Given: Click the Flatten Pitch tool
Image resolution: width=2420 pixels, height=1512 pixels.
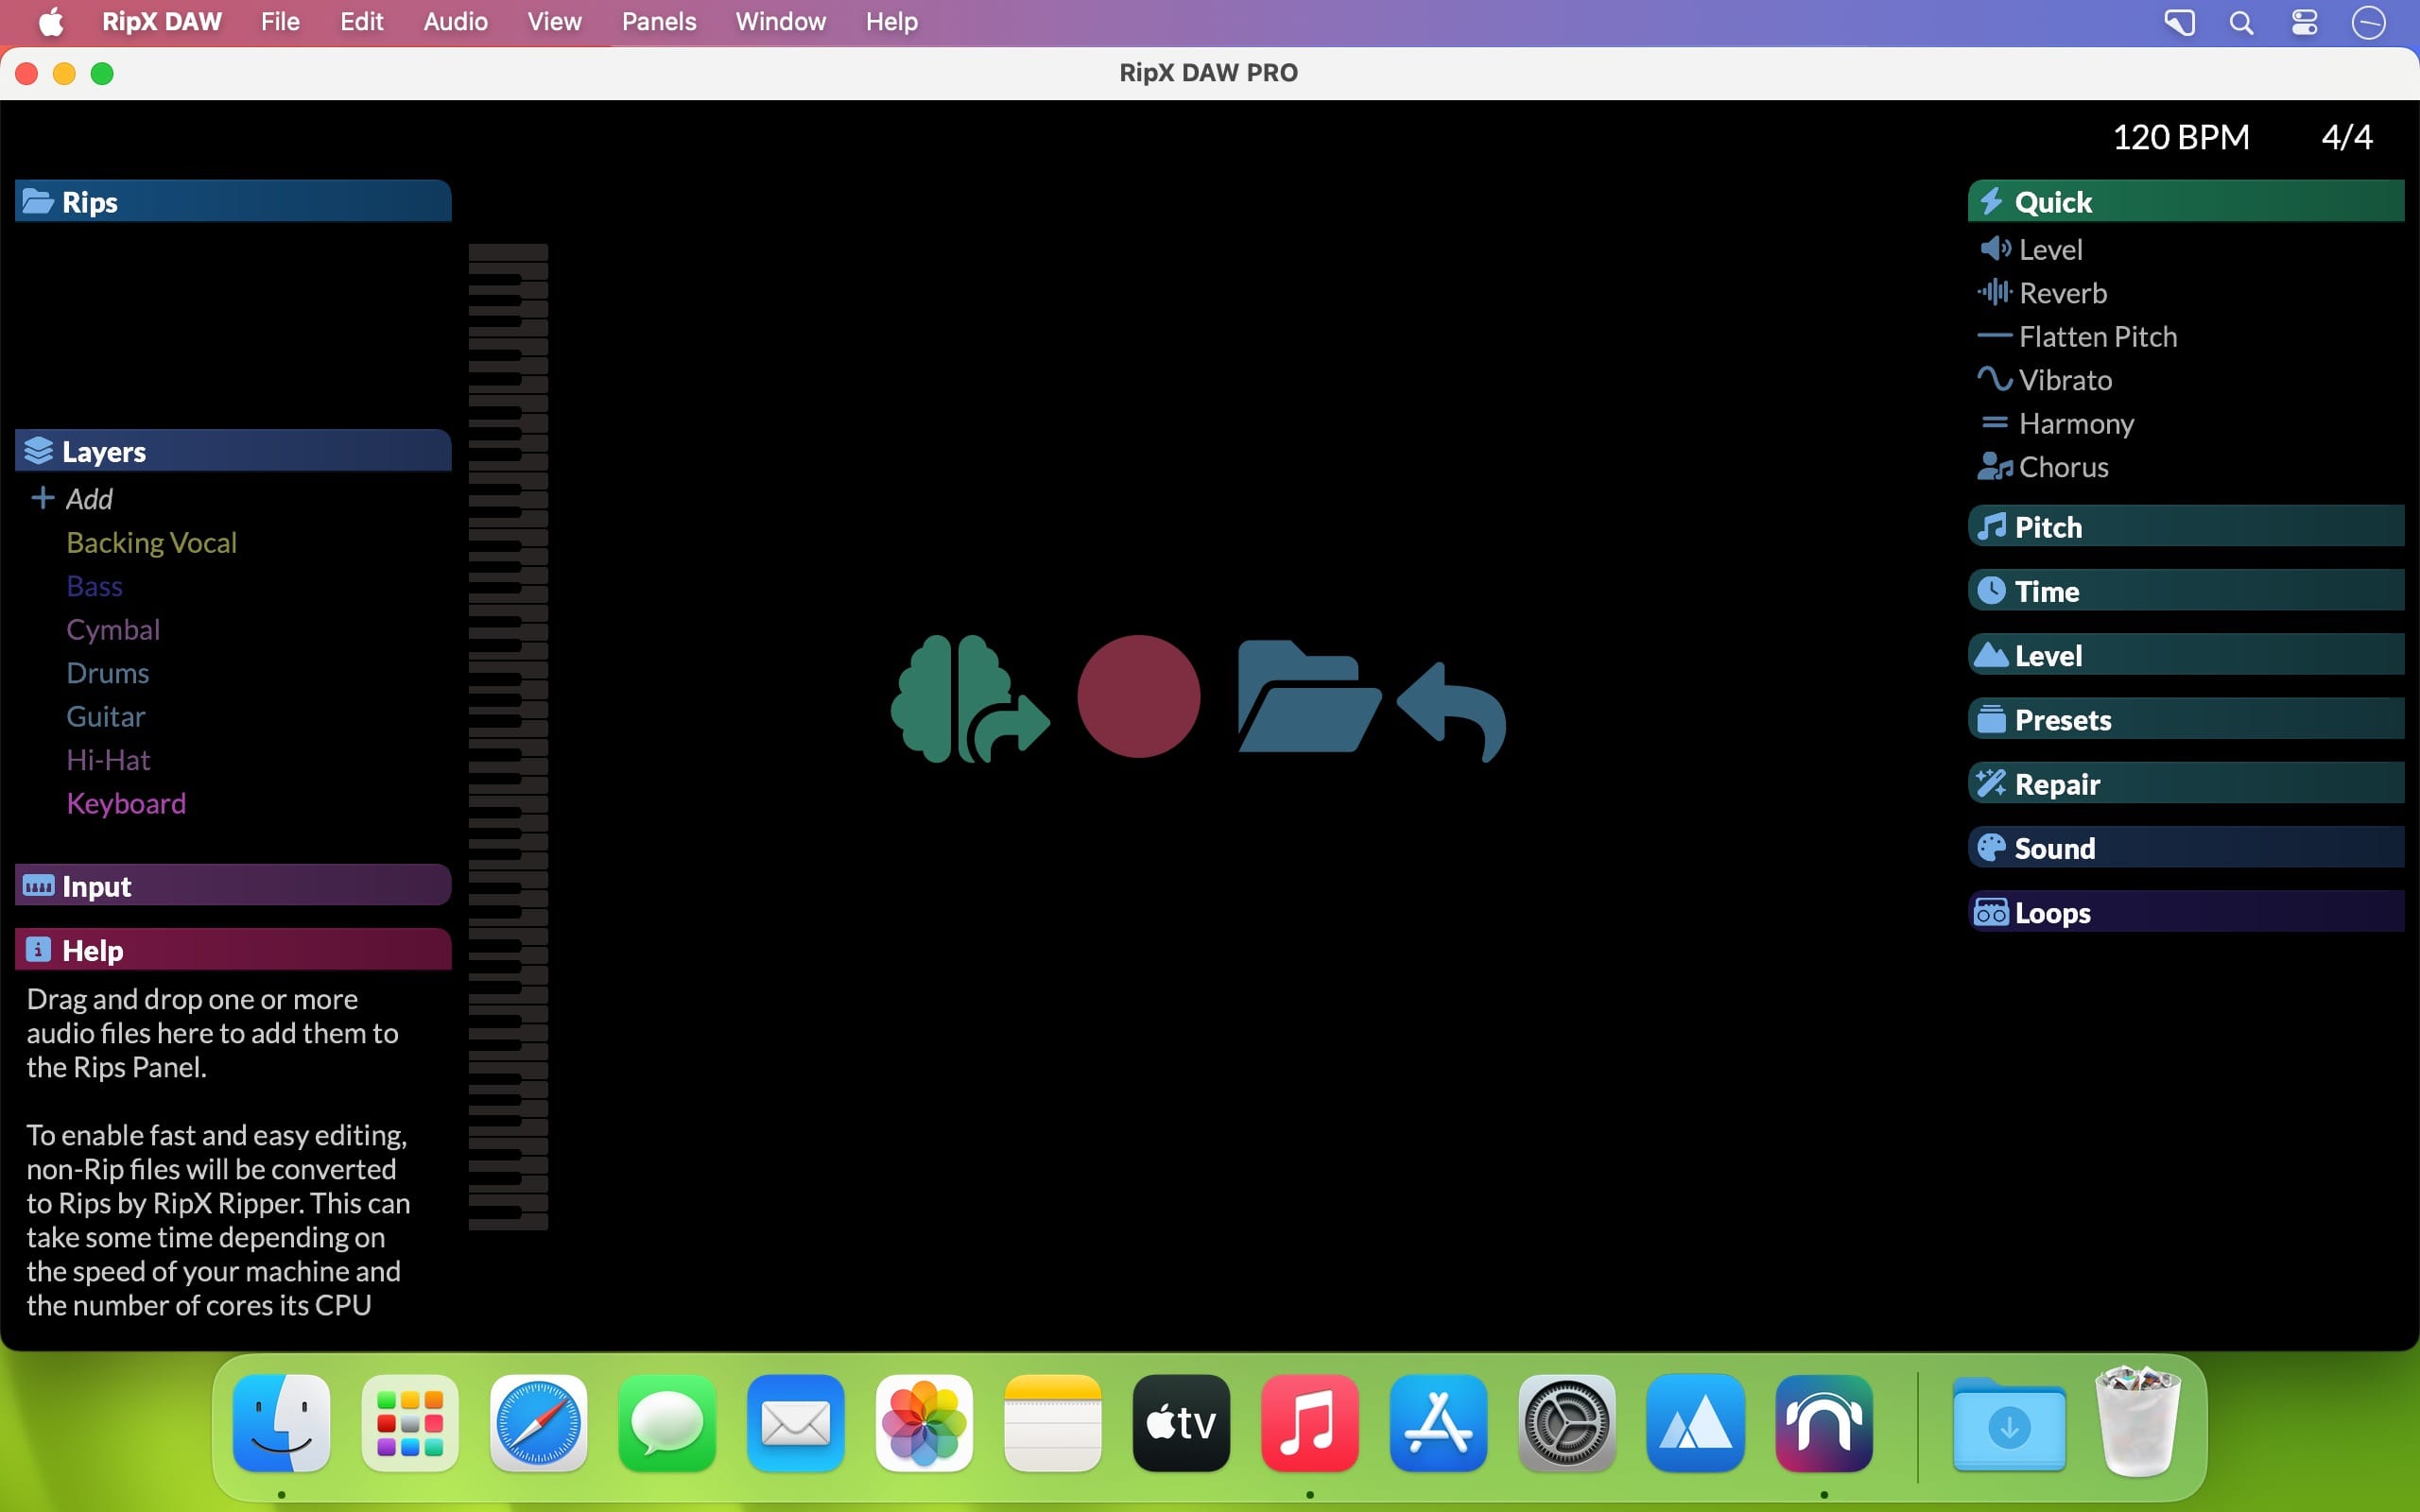Looking at the screenshot, I should [x=2096, y=337].
